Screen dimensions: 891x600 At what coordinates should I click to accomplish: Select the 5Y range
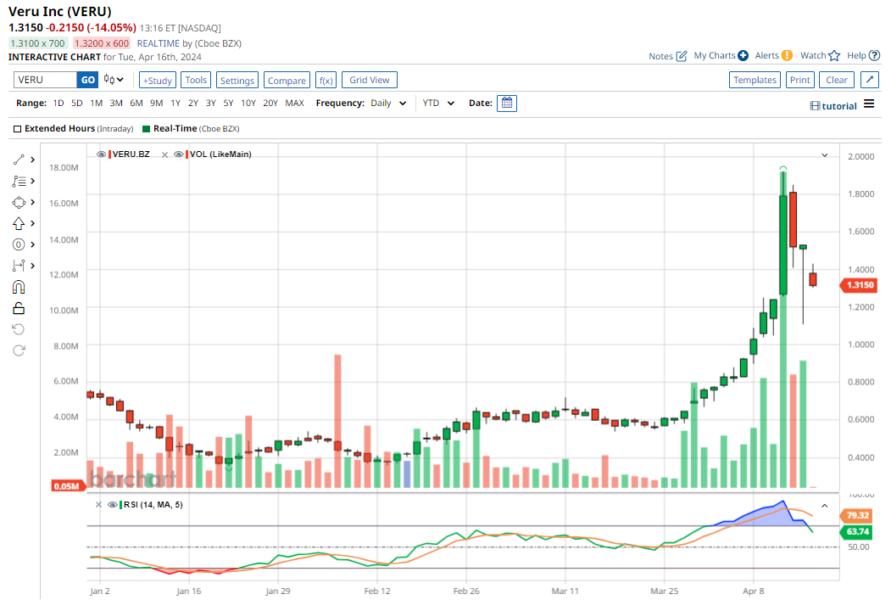point(228,103)
